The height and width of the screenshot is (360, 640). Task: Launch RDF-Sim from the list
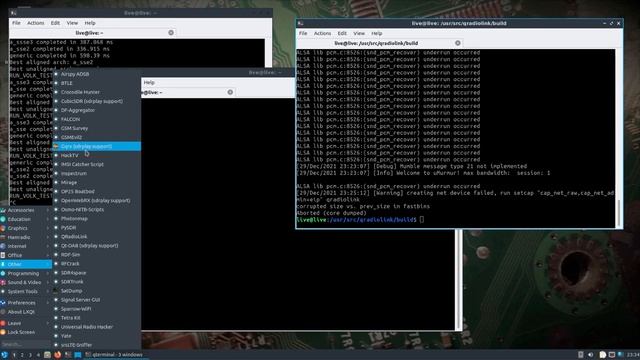[96, 254]
